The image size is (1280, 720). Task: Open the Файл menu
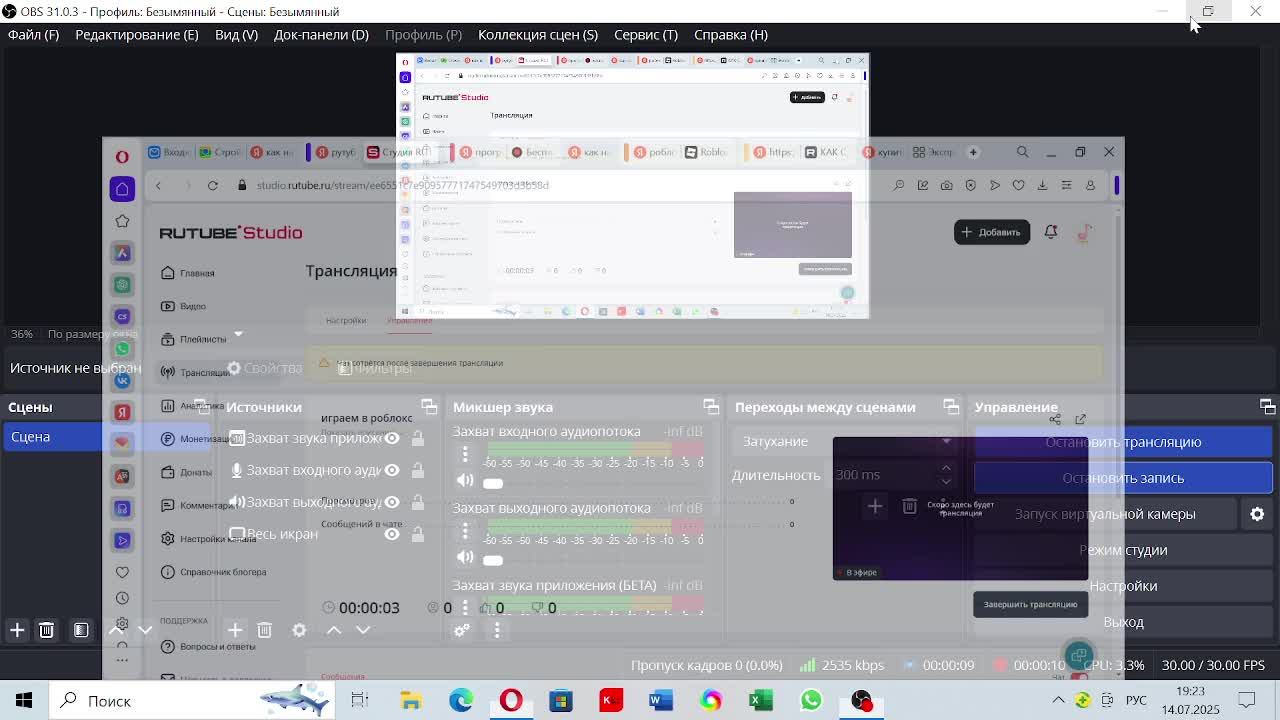coord(34,34)
